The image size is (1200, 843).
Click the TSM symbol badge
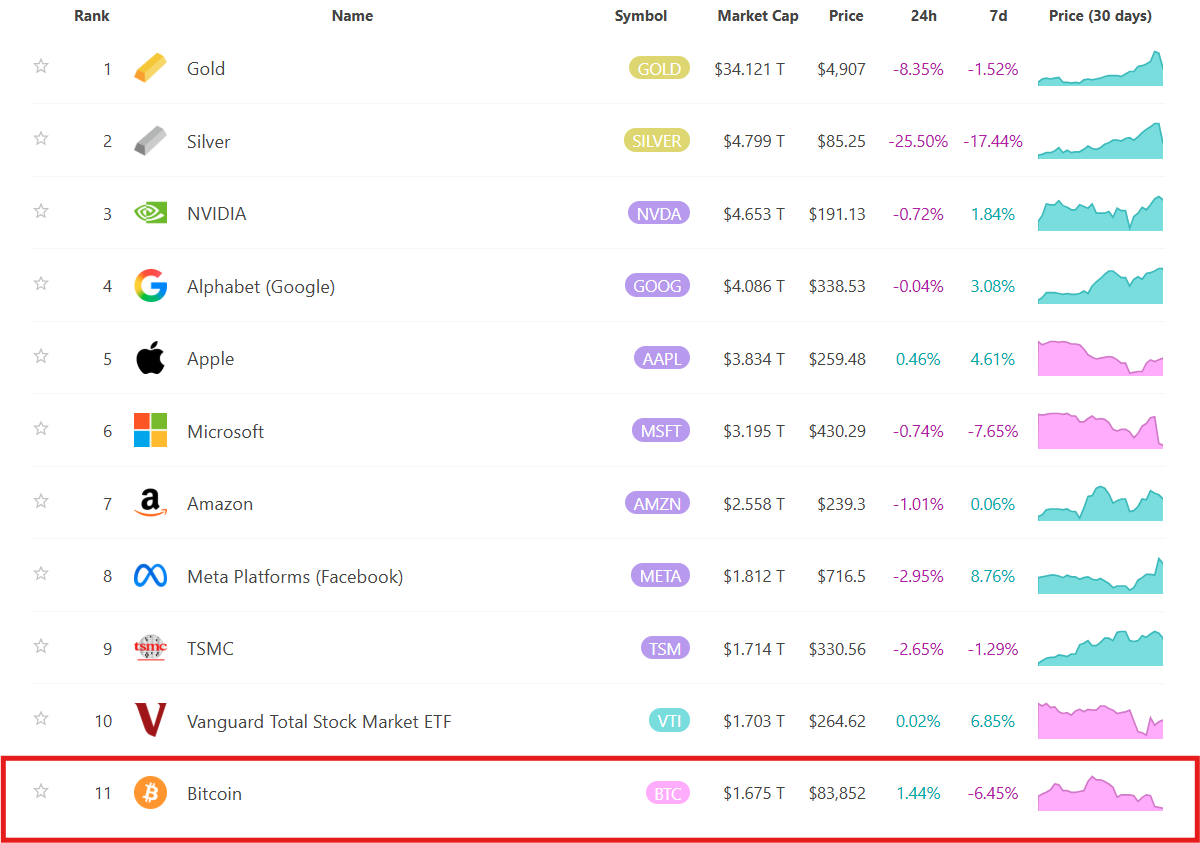coord(665,648)
